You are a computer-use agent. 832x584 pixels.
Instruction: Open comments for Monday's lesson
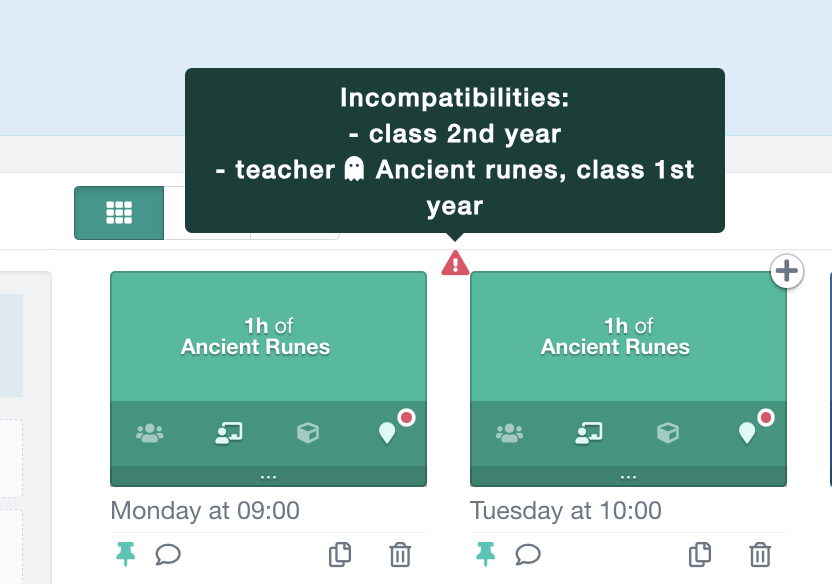pyautogui.click(x=168, y=555)
